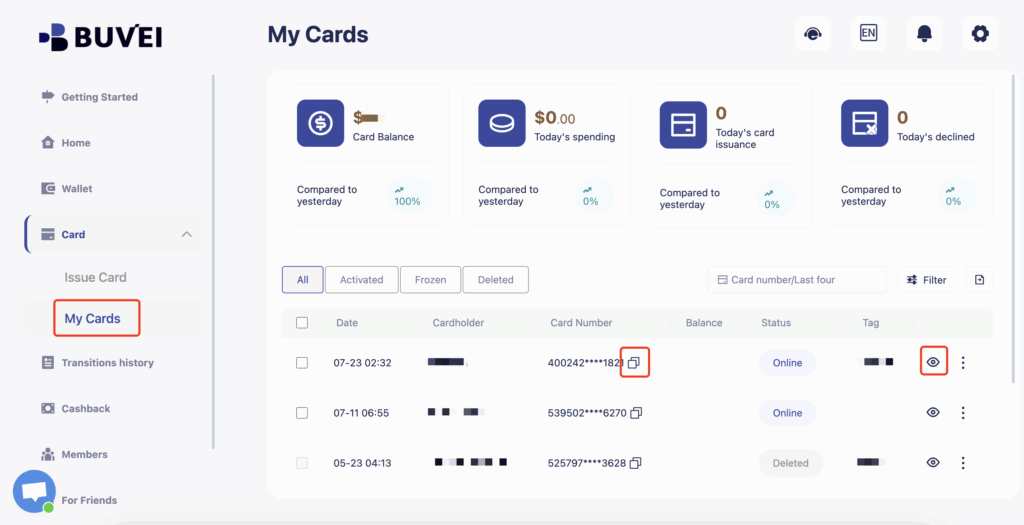Open the live chat bubble

(34, 491)
